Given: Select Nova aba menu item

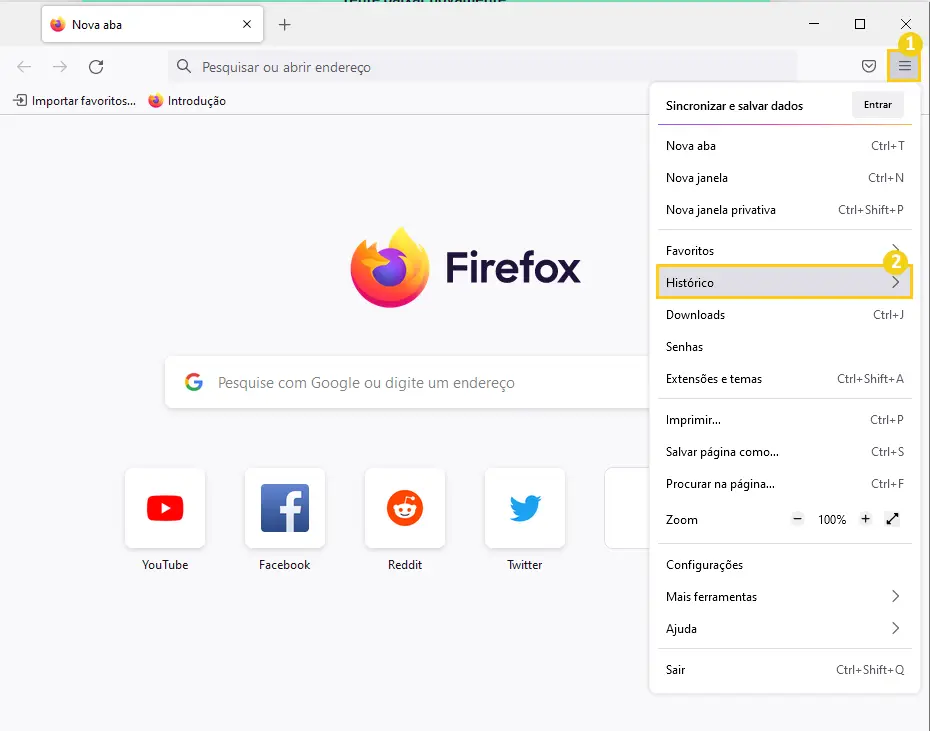Looking at the screenshot, I should coord(785,146).
